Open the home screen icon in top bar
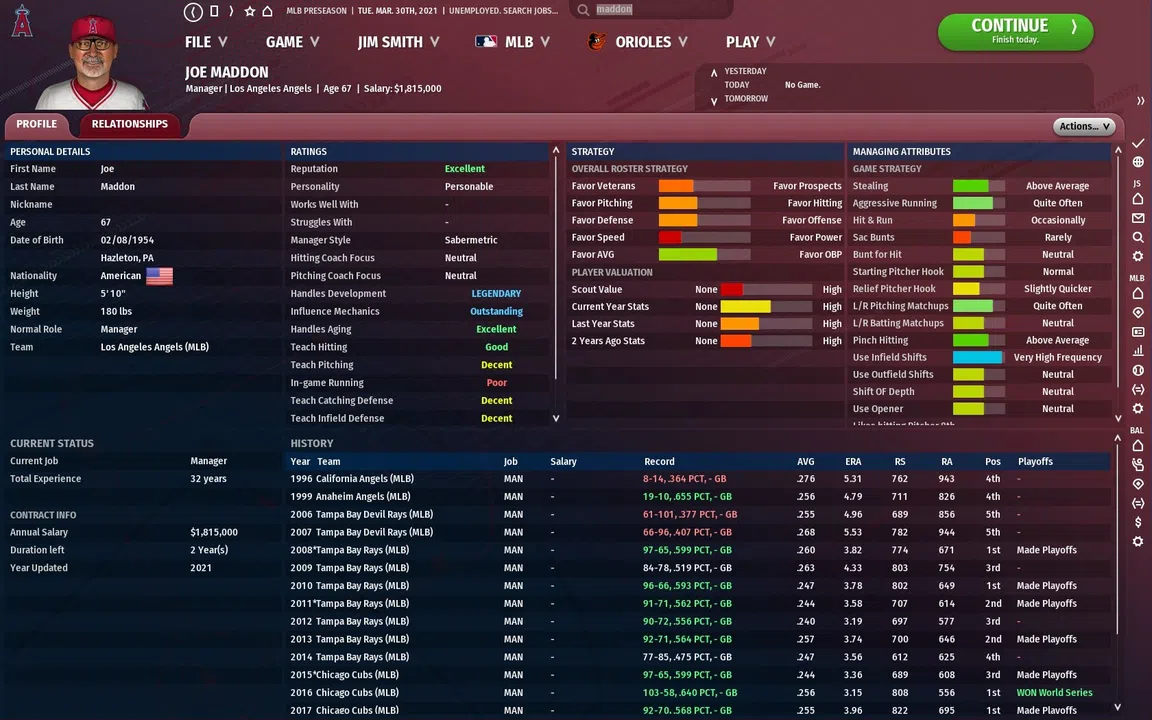Screen dimensions: 1152x720 tap(268, 11)
